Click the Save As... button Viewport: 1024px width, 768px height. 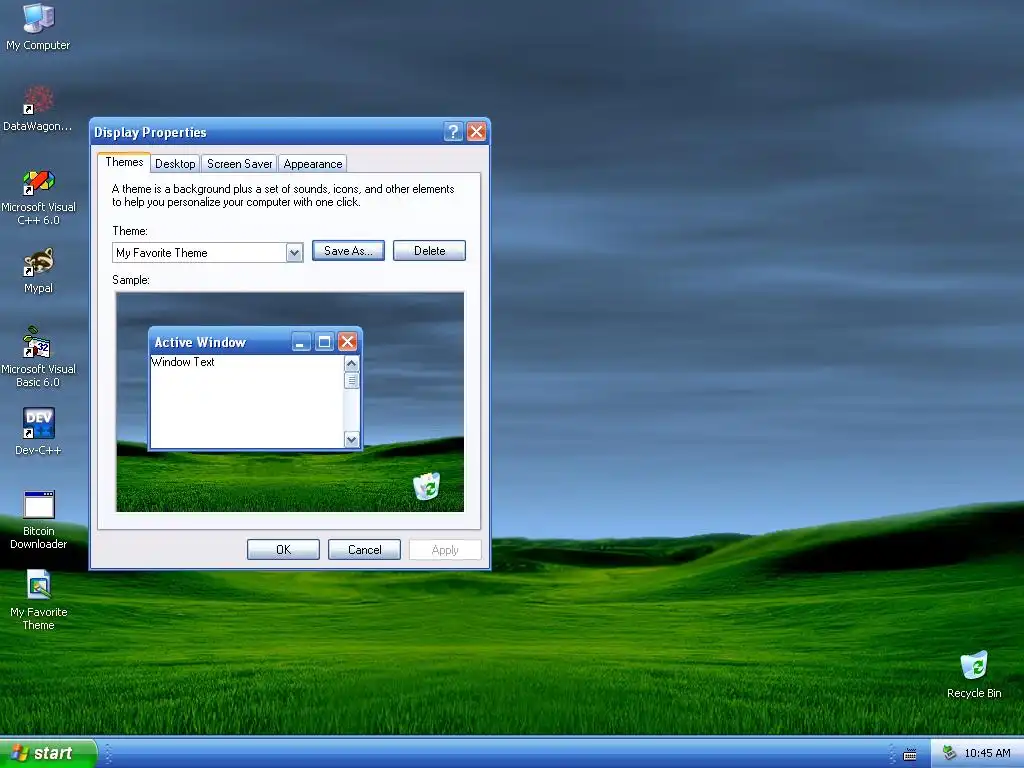[x=348, y=251]
